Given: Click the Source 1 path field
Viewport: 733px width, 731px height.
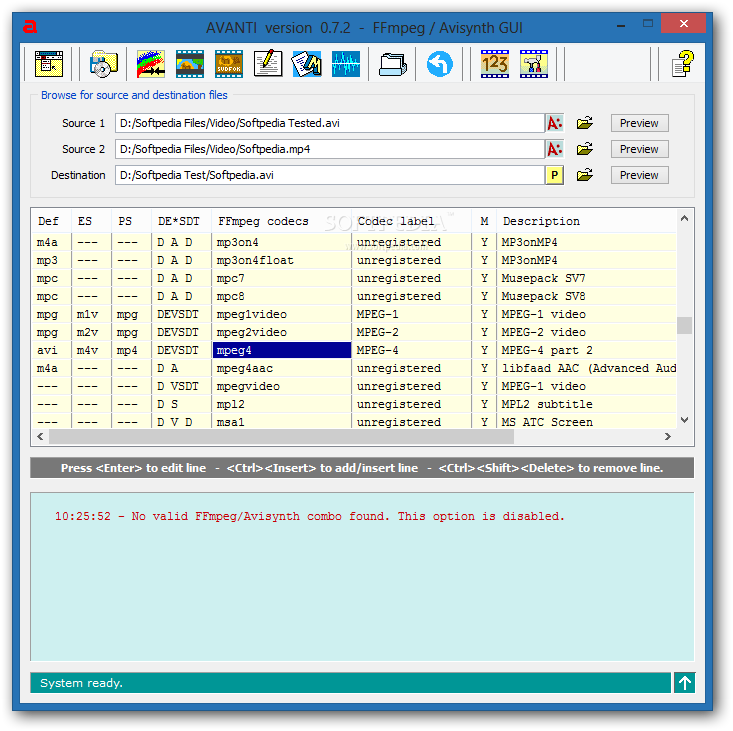Looking at the screenshot, I should (x=330, y=123).
